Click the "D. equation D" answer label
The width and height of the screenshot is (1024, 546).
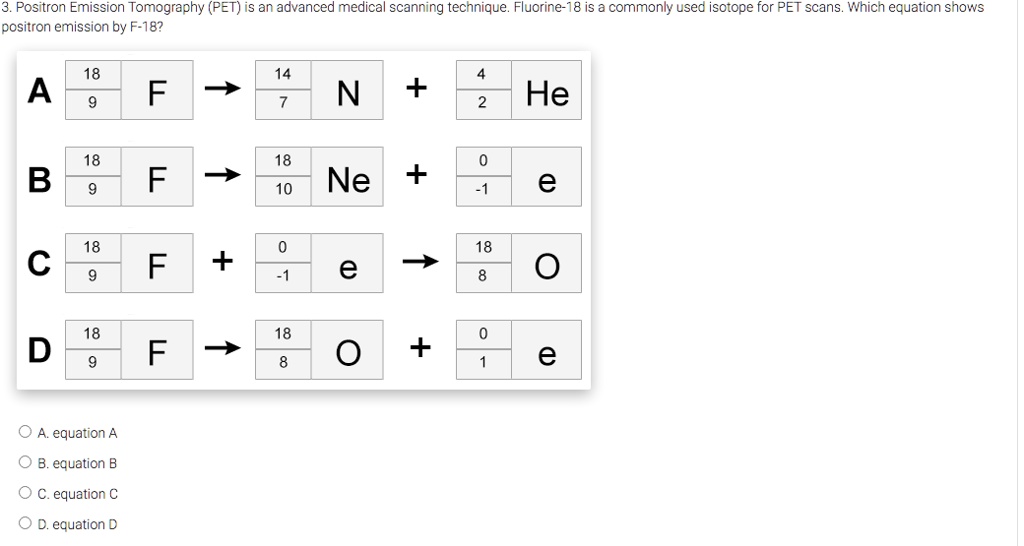coord(77,524)
